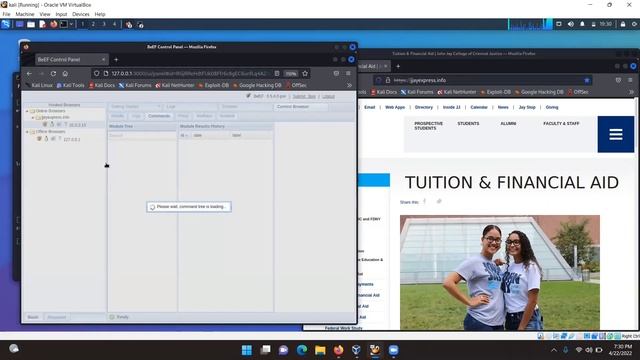Collapse the Online Browsers tree folder
The image size is (640, 360).
tap(27, 111)
